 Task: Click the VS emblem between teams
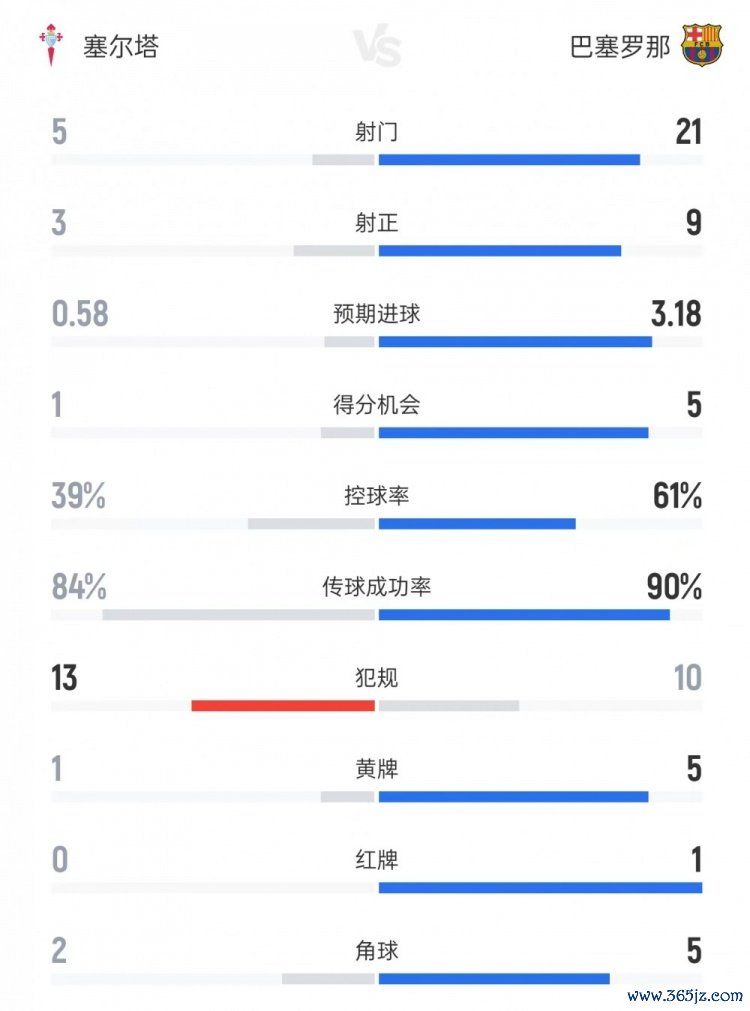coord(377,47)
